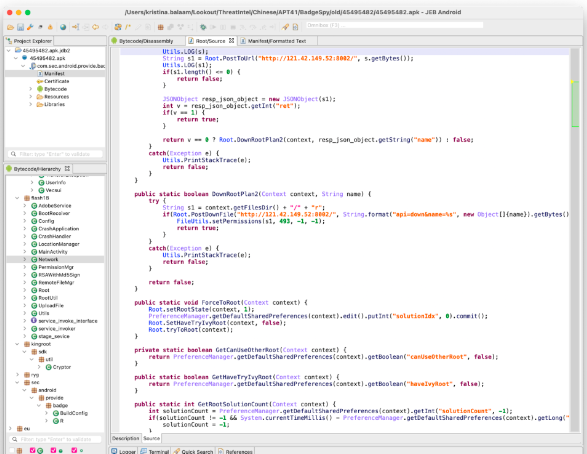Click the Bytecode/Hierarchy filter field

pos(55,439)
